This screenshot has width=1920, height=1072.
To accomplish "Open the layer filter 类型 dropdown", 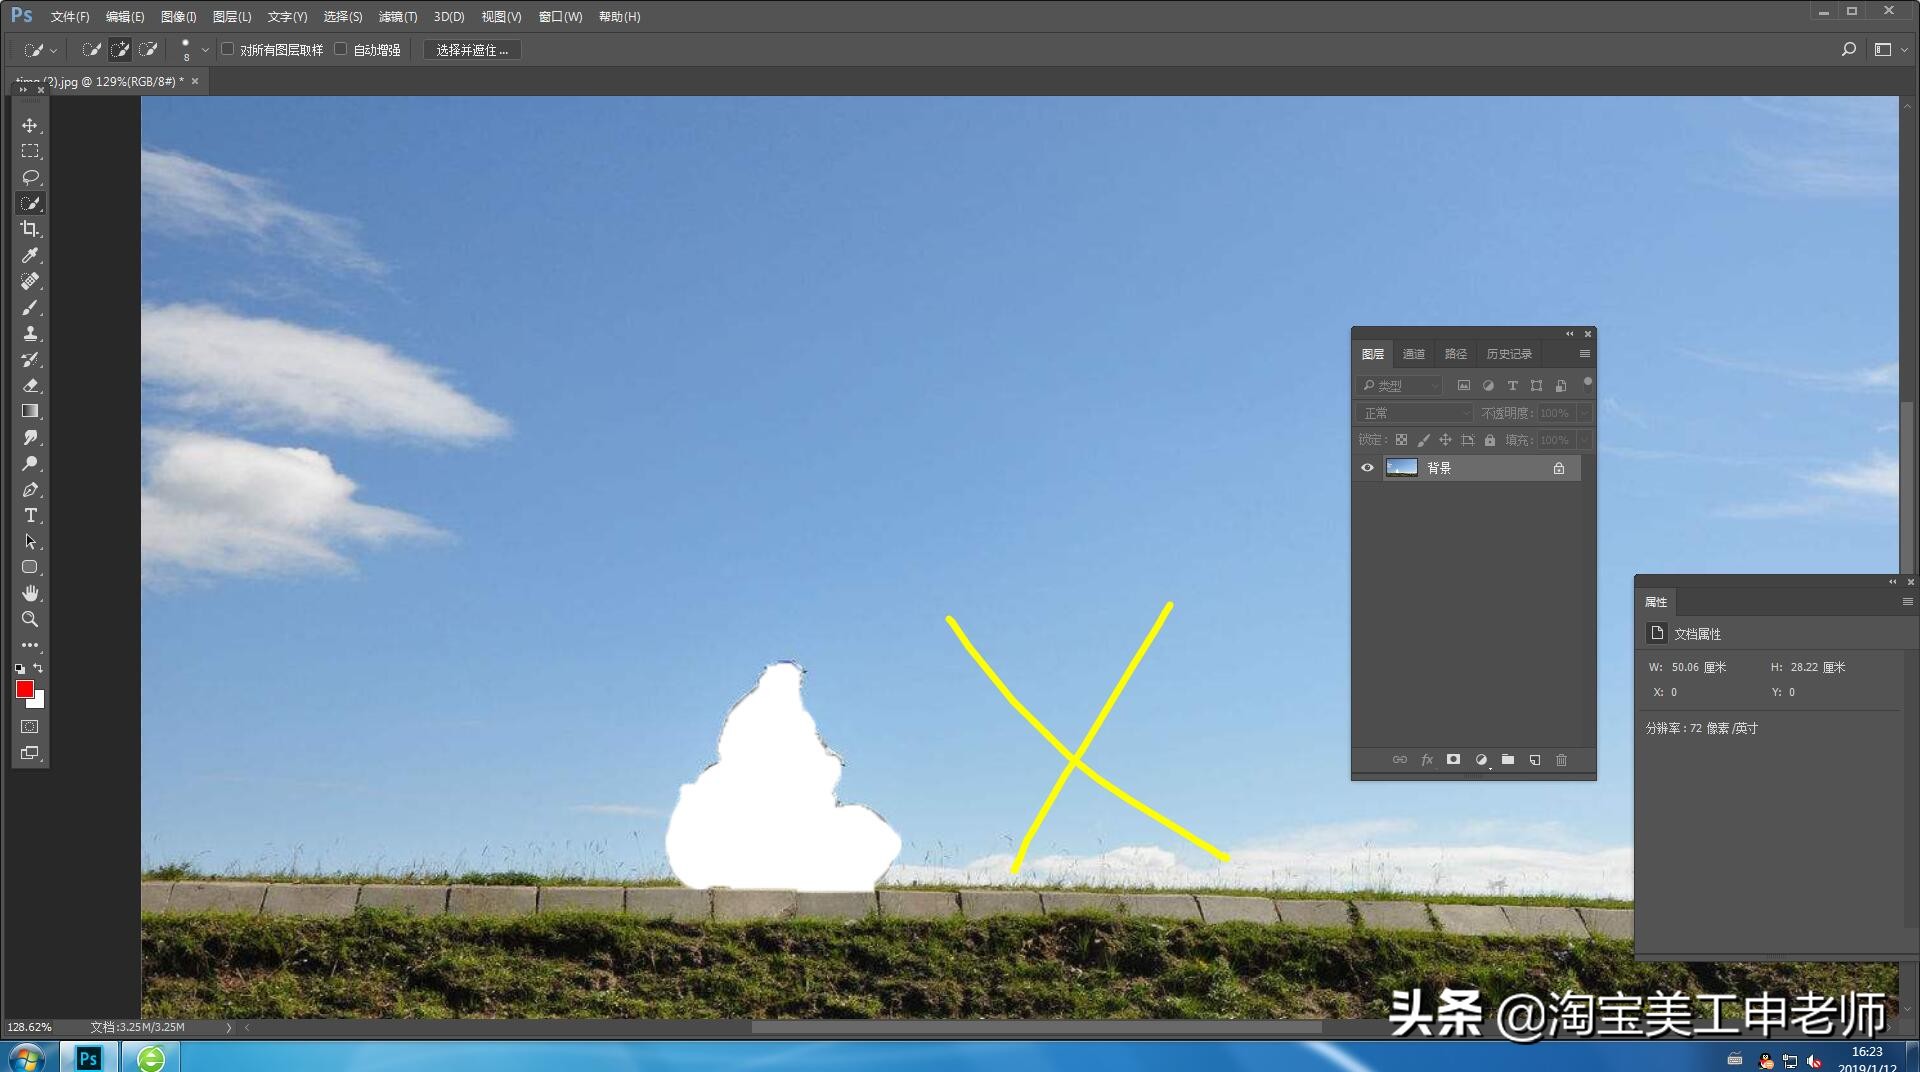I will coord(1400,386).
